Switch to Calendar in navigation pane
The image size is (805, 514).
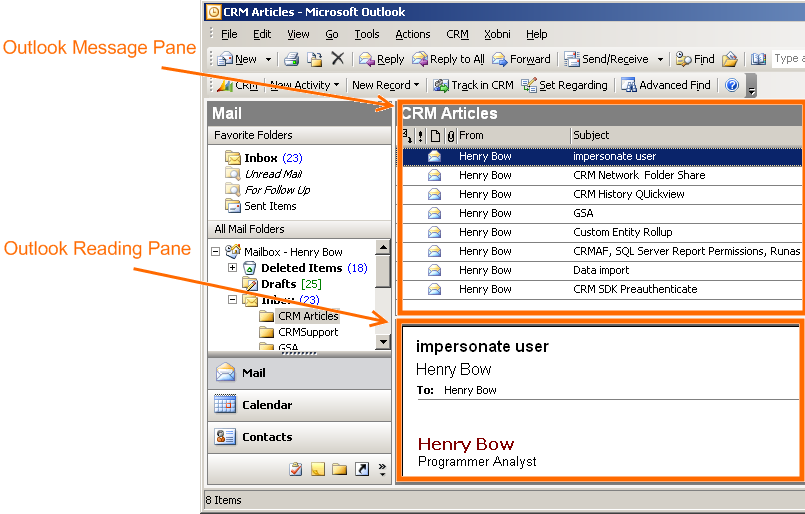pos(299,405)
